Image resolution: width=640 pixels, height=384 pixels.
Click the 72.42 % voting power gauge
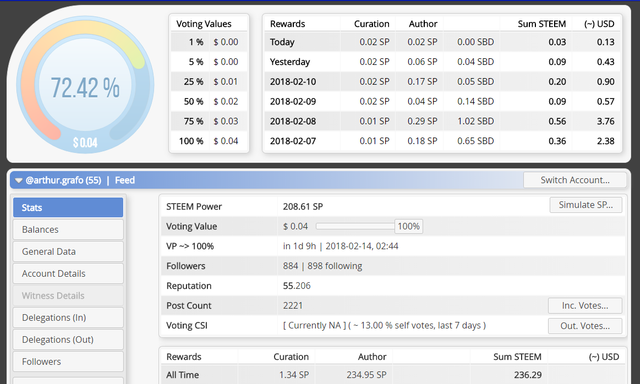(x=85, y=85)
